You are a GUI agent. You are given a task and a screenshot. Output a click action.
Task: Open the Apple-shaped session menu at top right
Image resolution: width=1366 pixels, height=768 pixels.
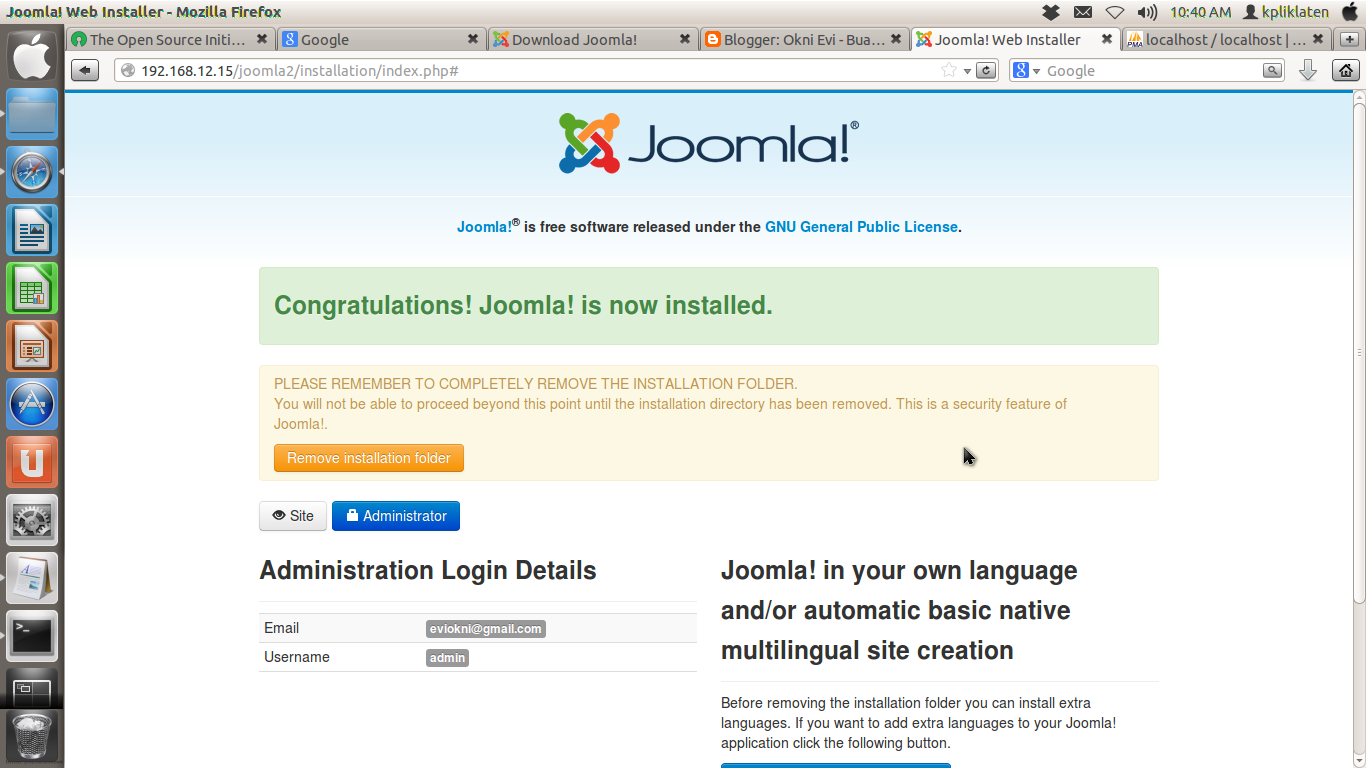1350,12
